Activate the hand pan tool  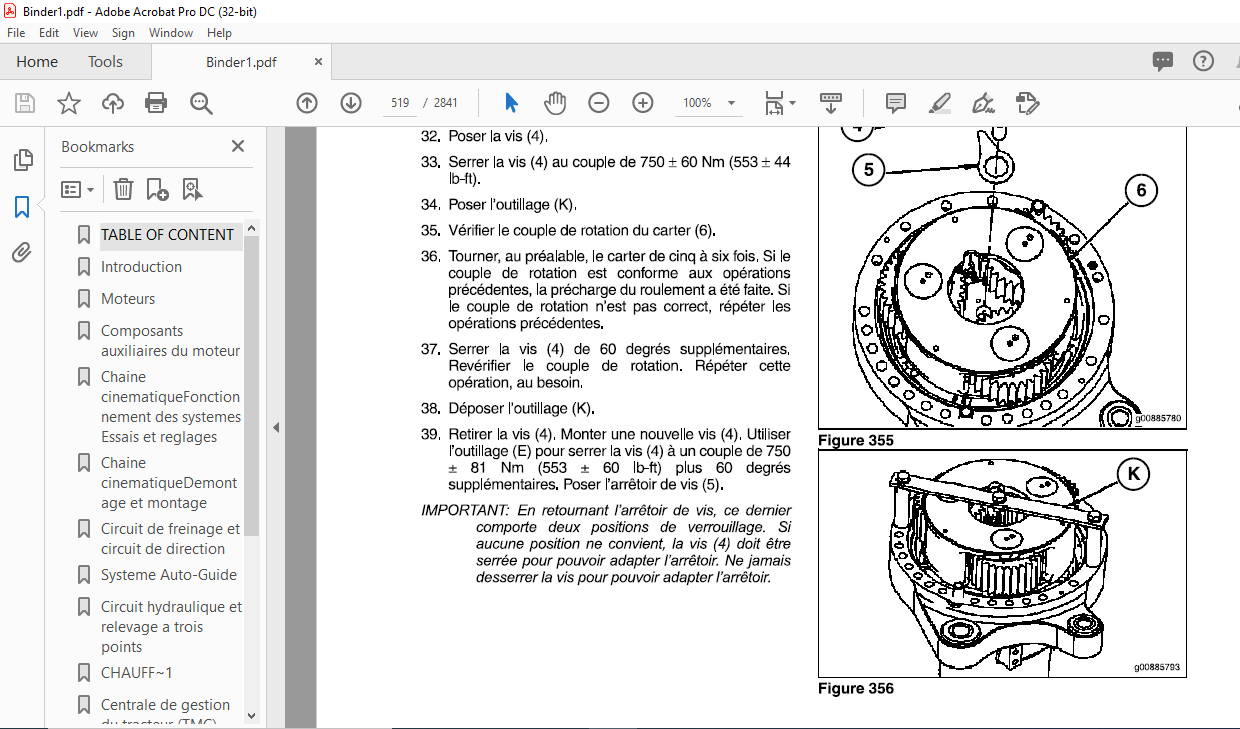555,103
